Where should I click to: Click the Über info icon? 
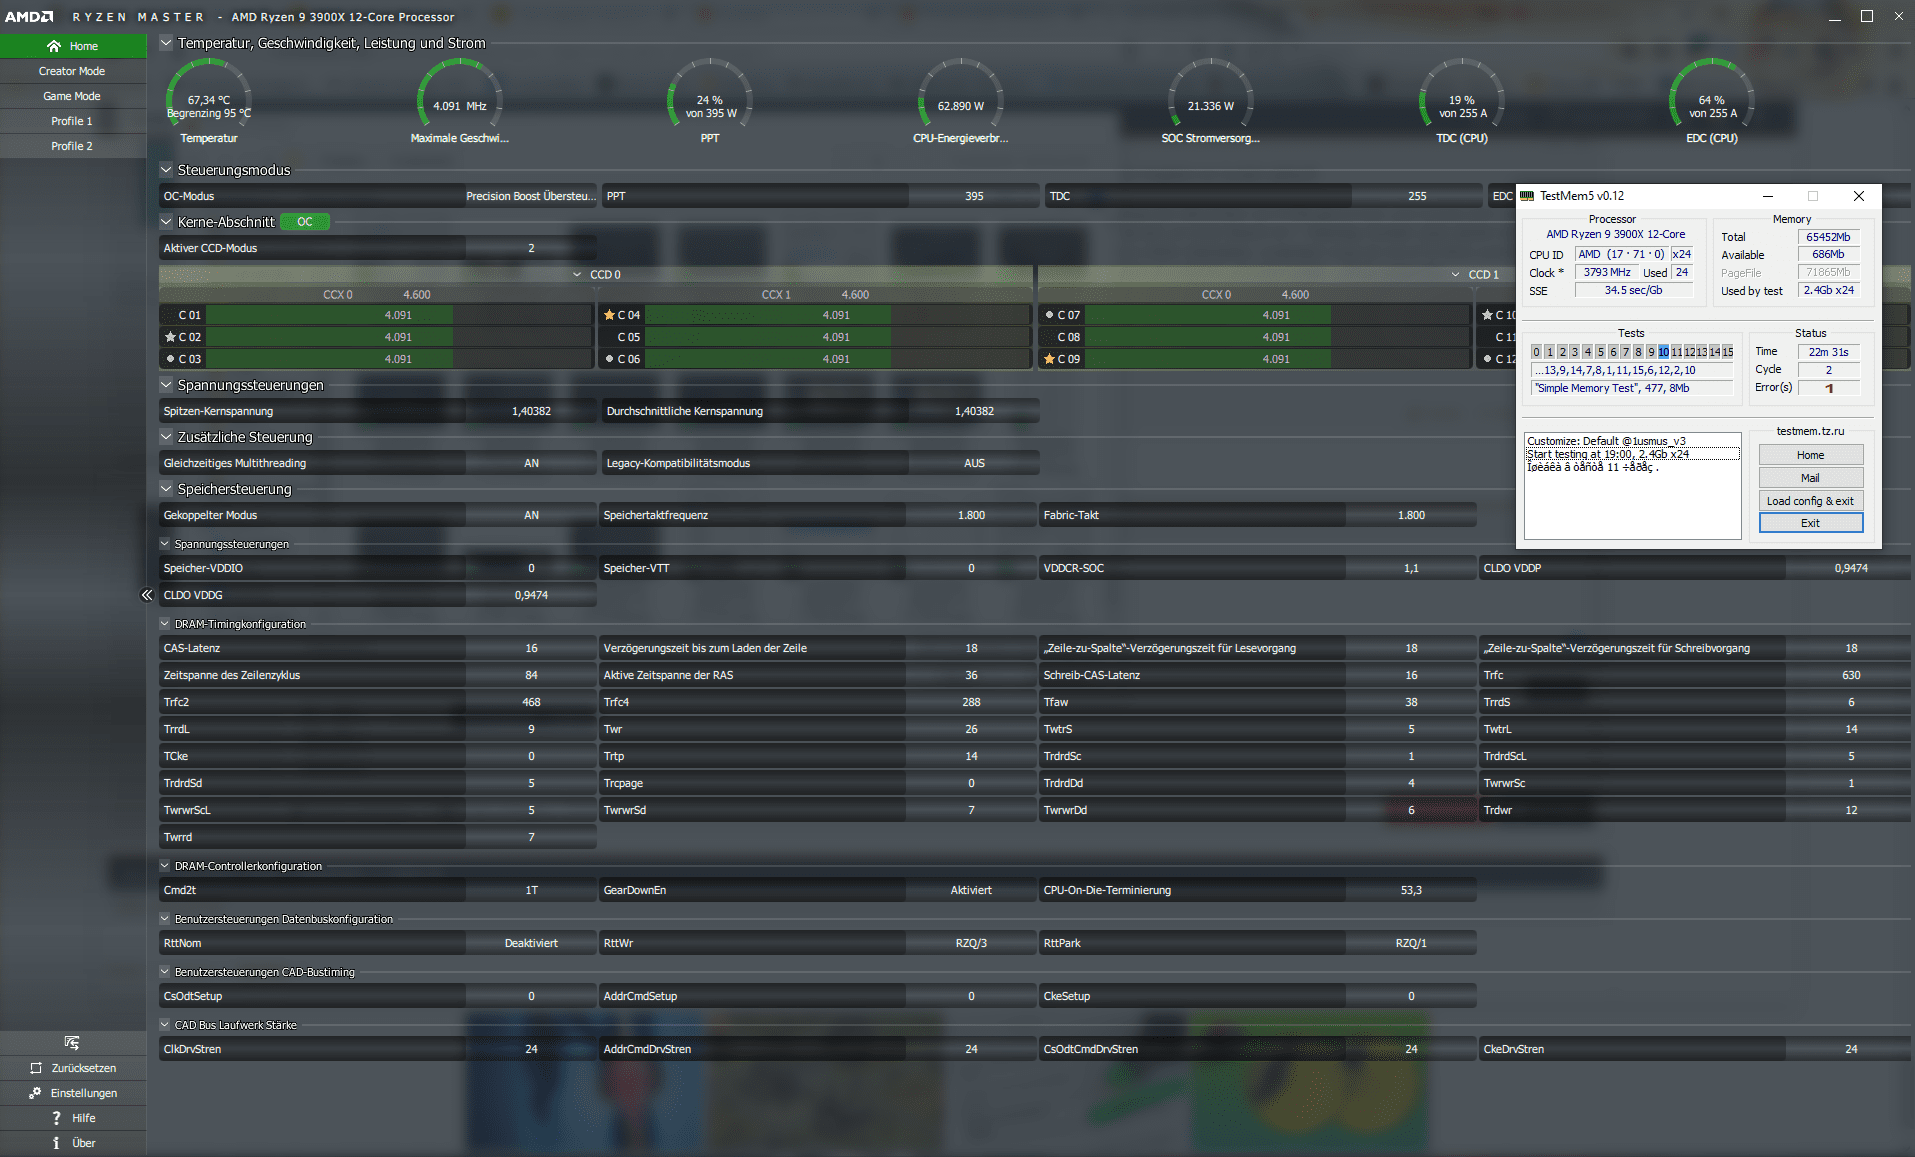pyautogui.click(x=56, y=1143)
